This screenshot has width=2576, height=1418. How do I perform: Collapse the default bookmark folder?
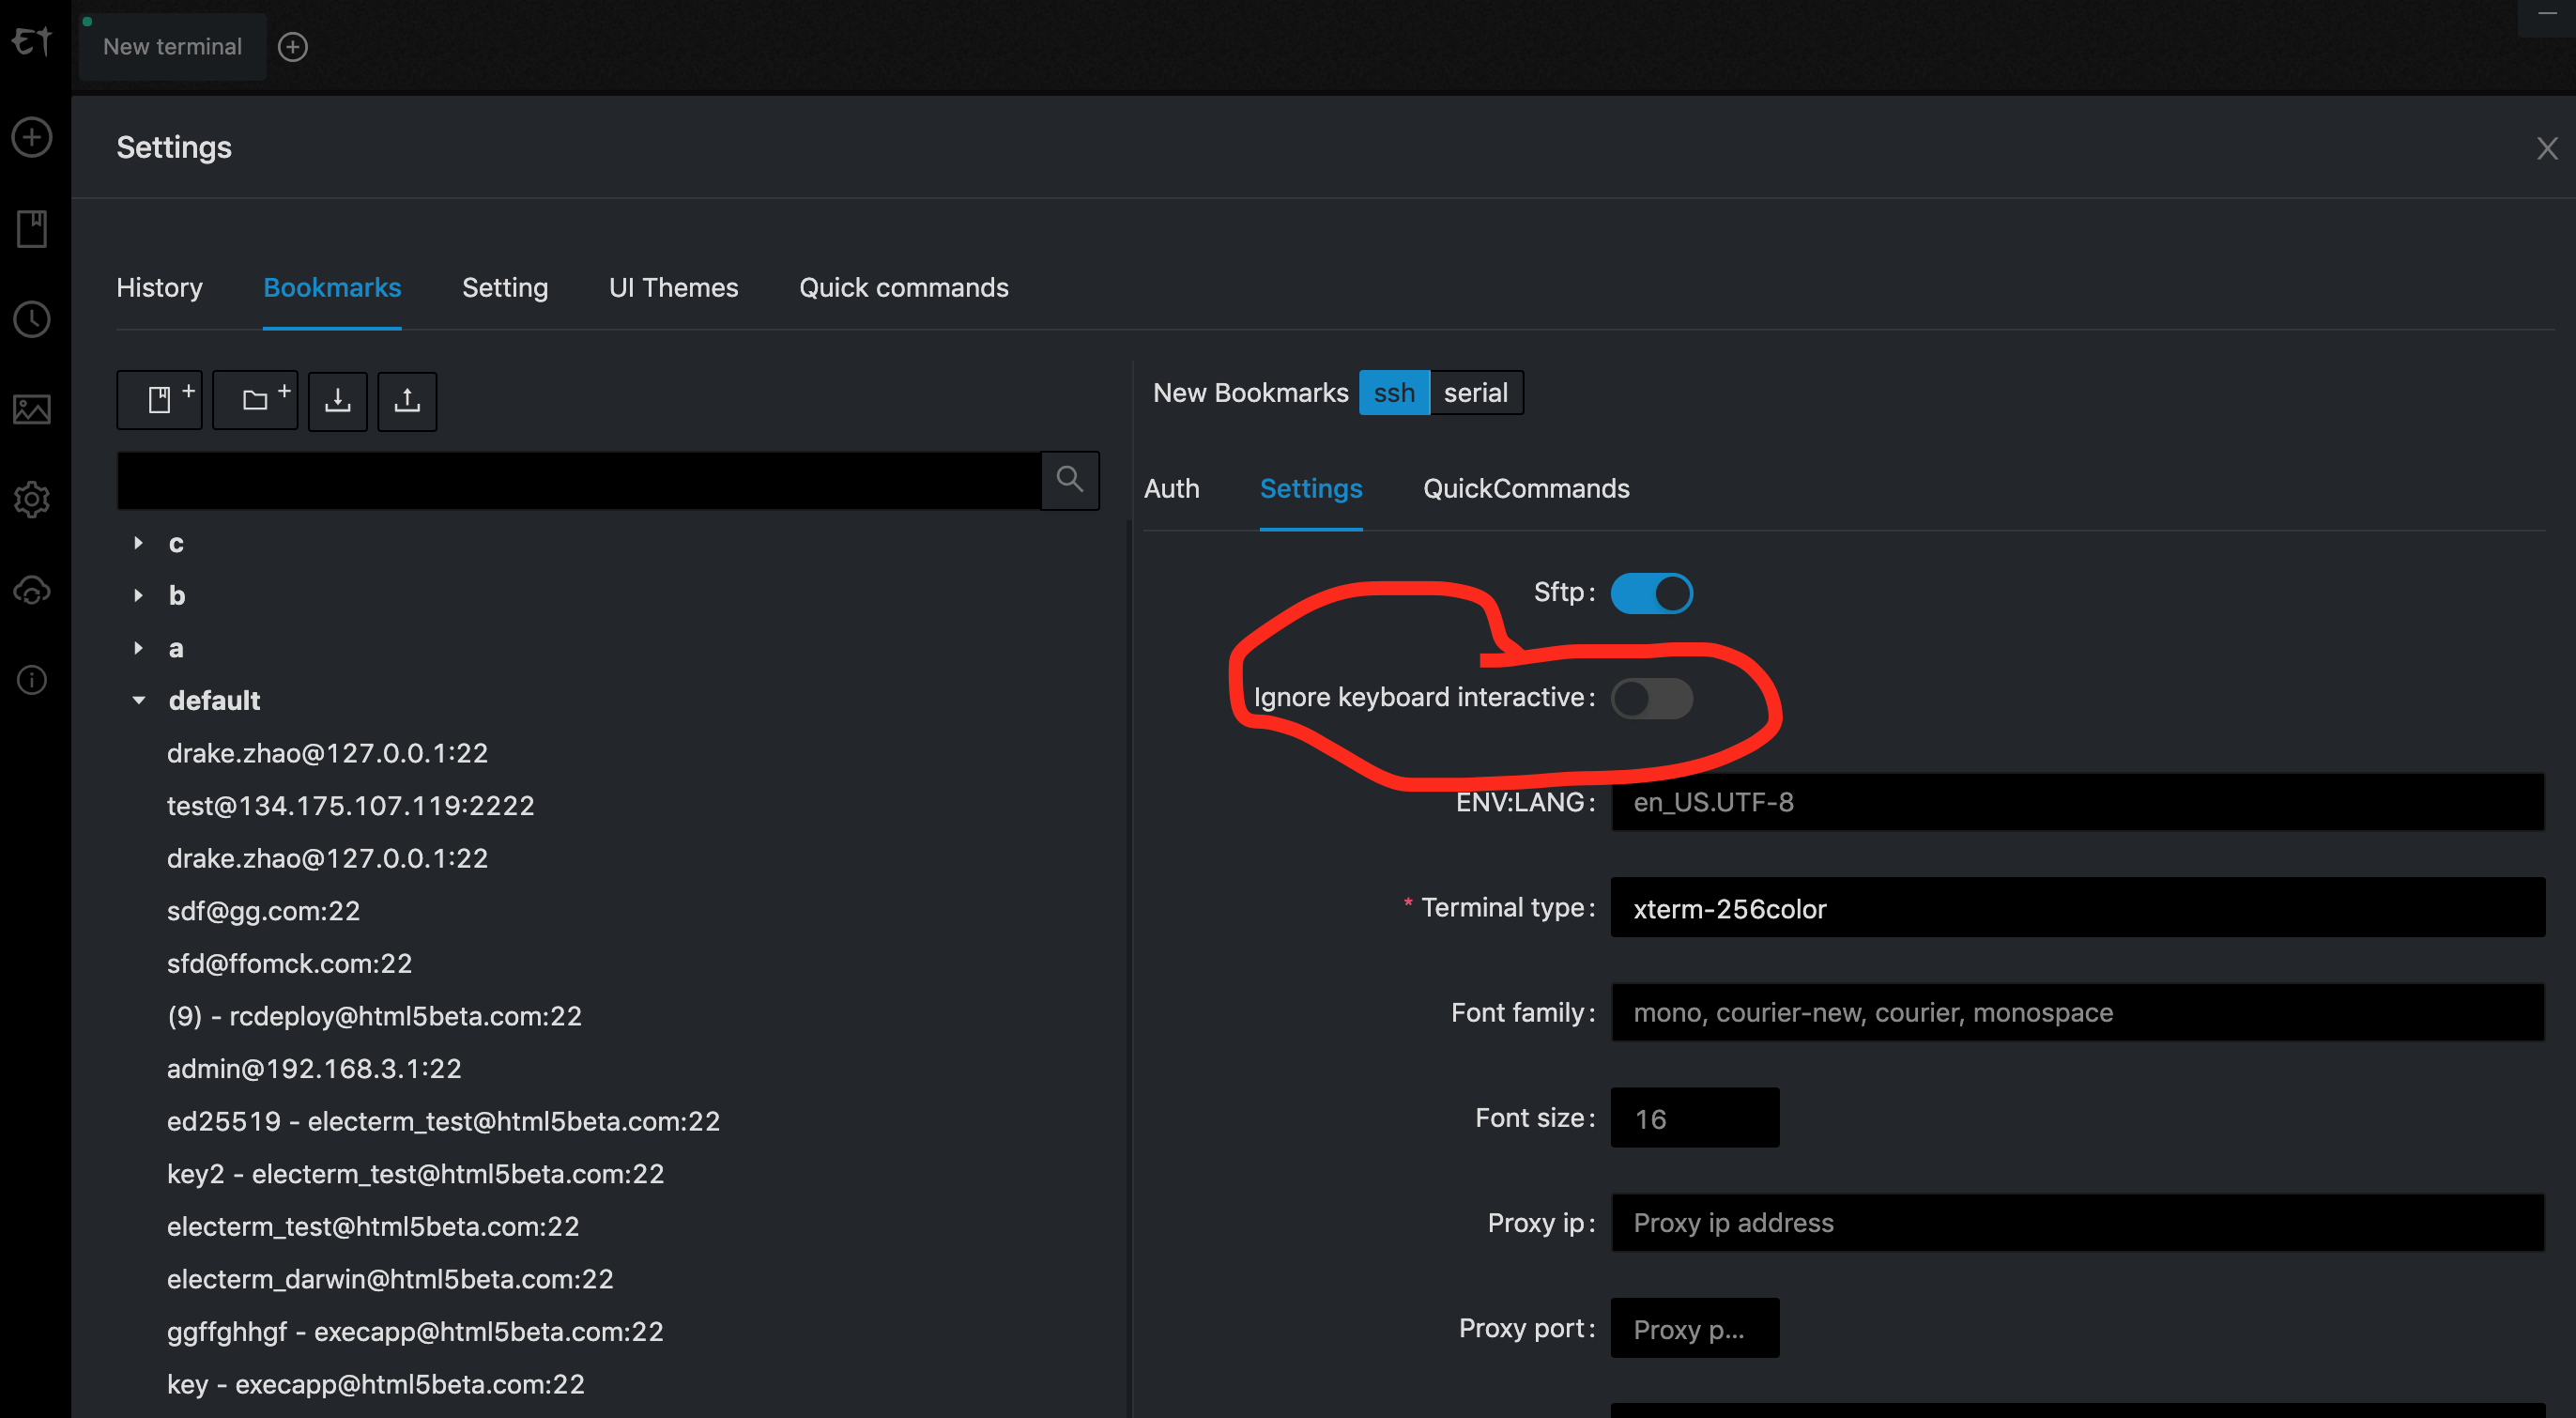point(139,700)
